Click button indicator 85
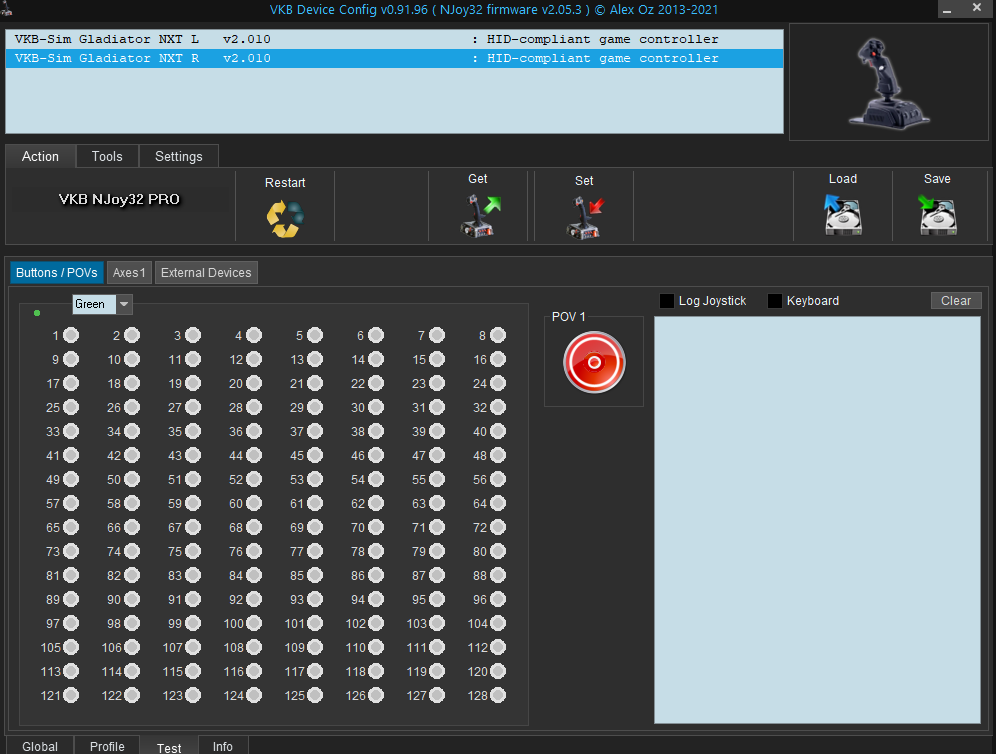 click(315, 575)
